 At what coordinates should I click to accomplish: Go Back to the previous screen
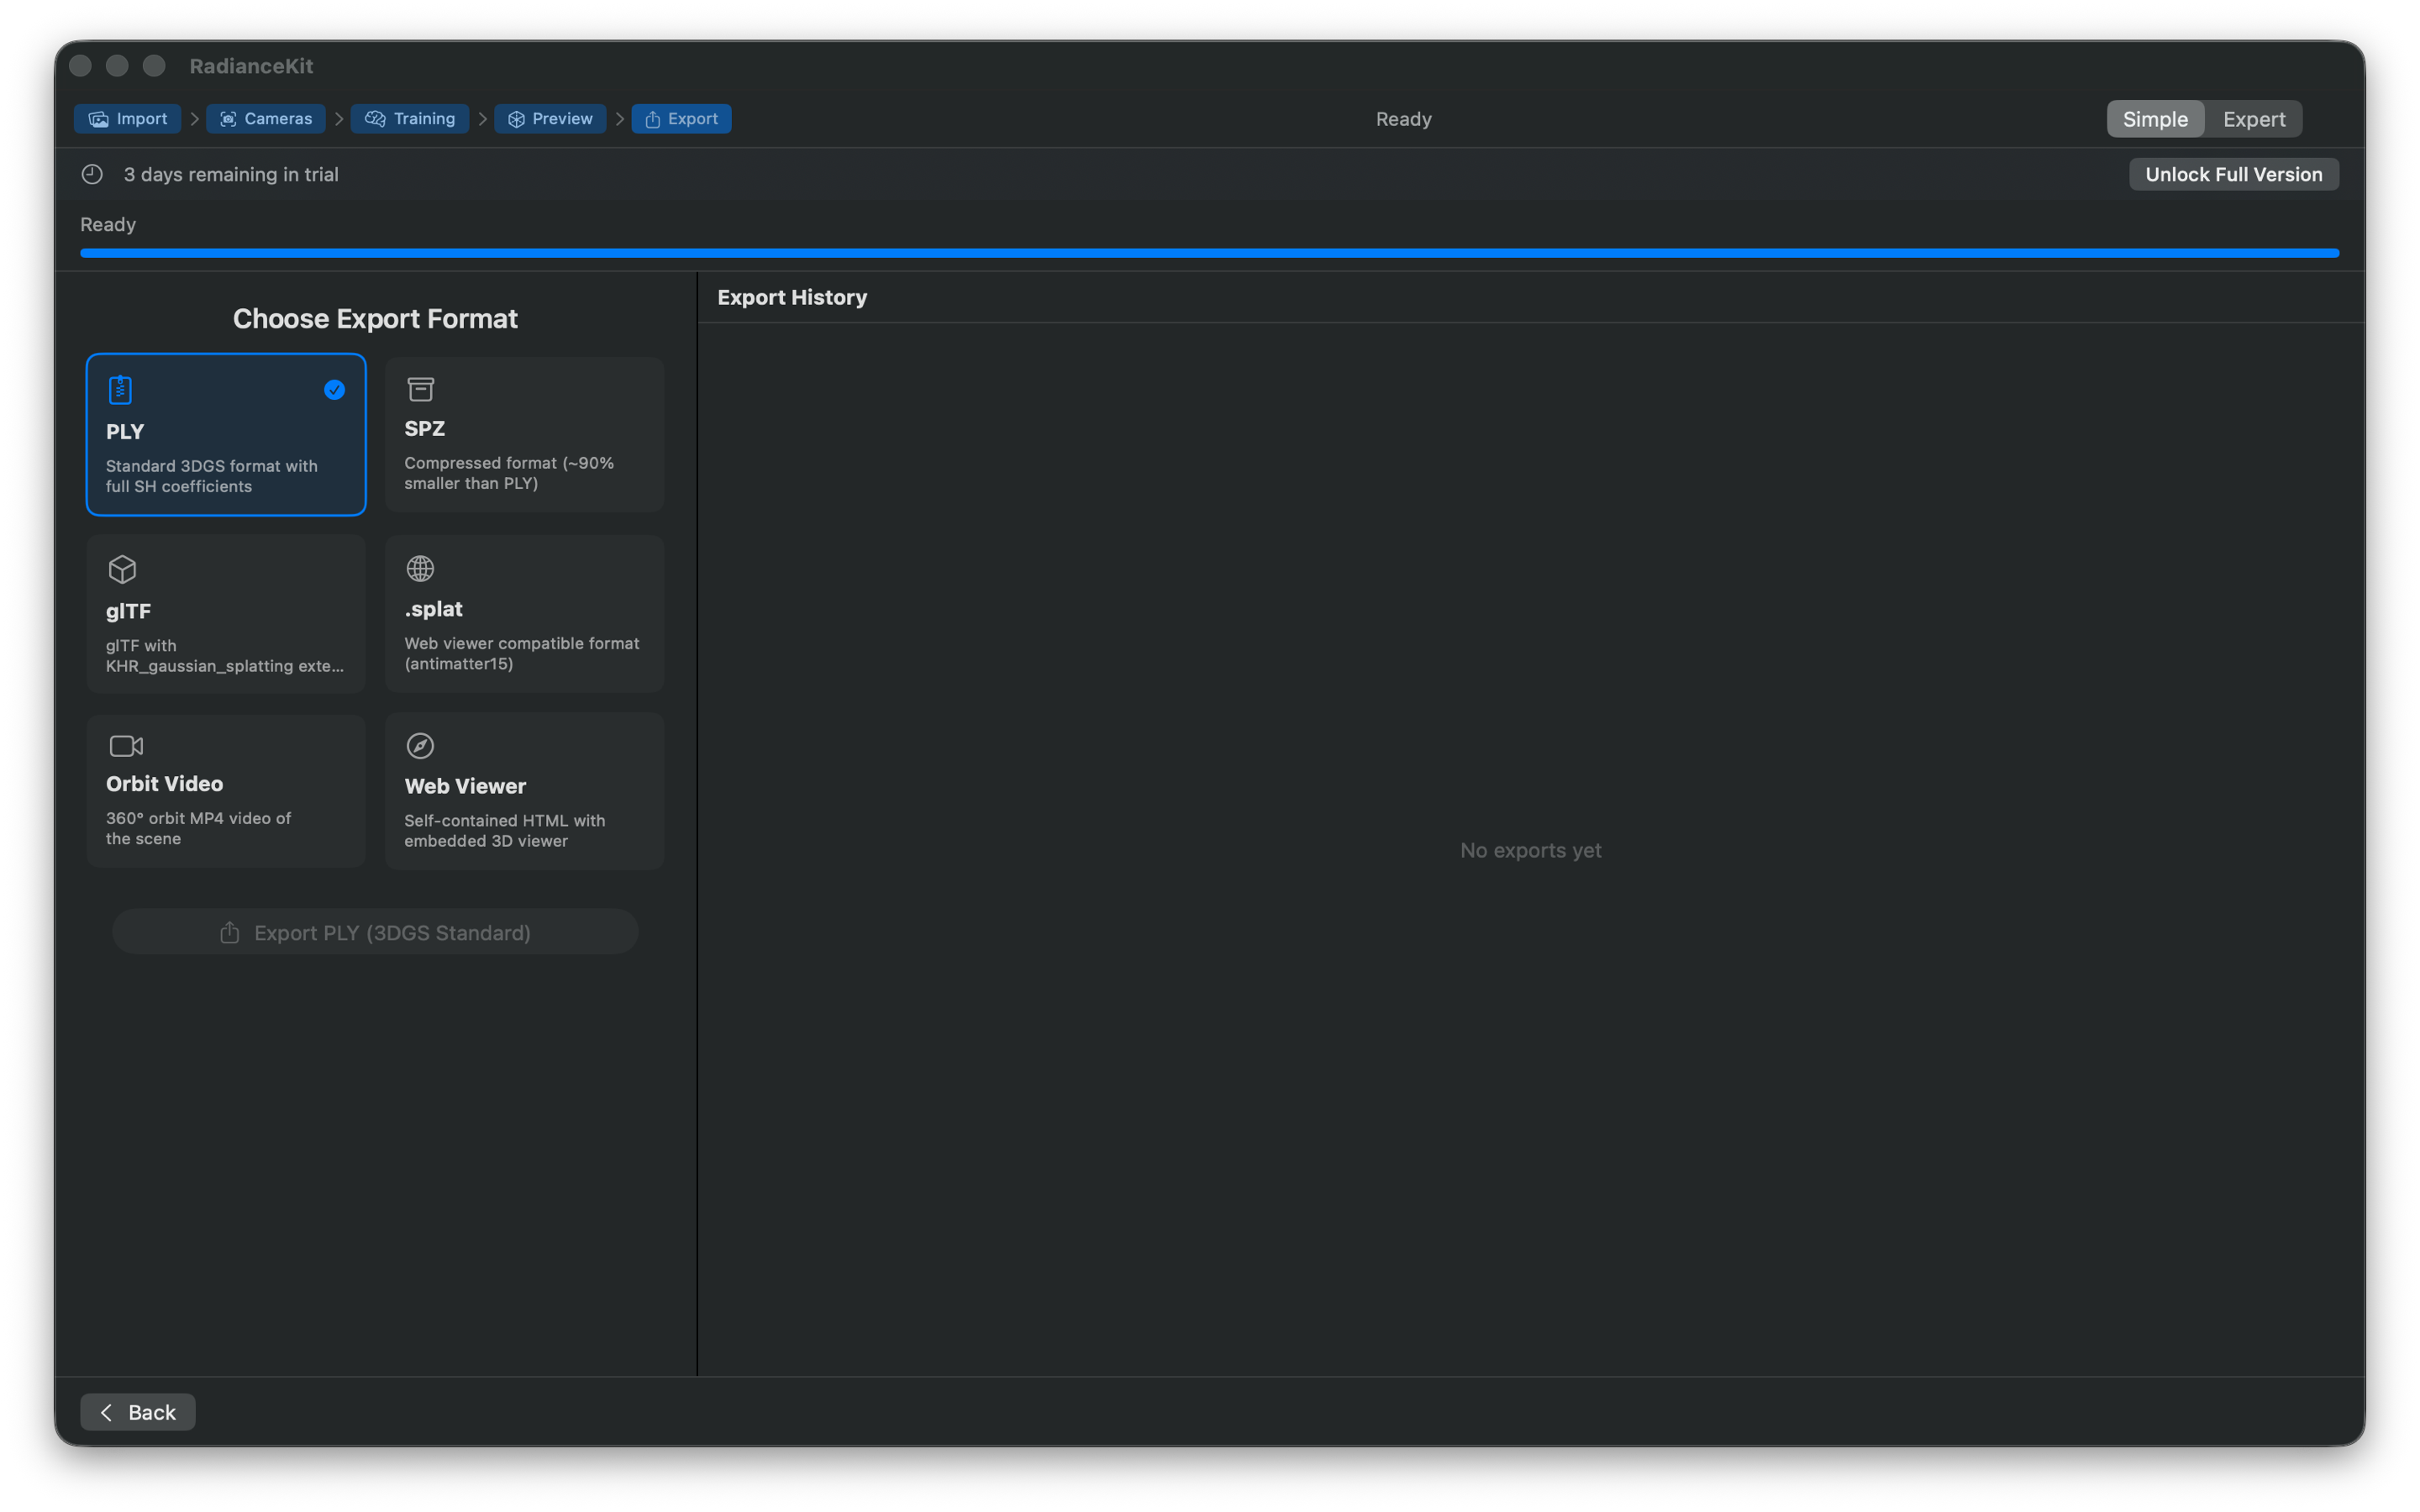[137, 1411]
